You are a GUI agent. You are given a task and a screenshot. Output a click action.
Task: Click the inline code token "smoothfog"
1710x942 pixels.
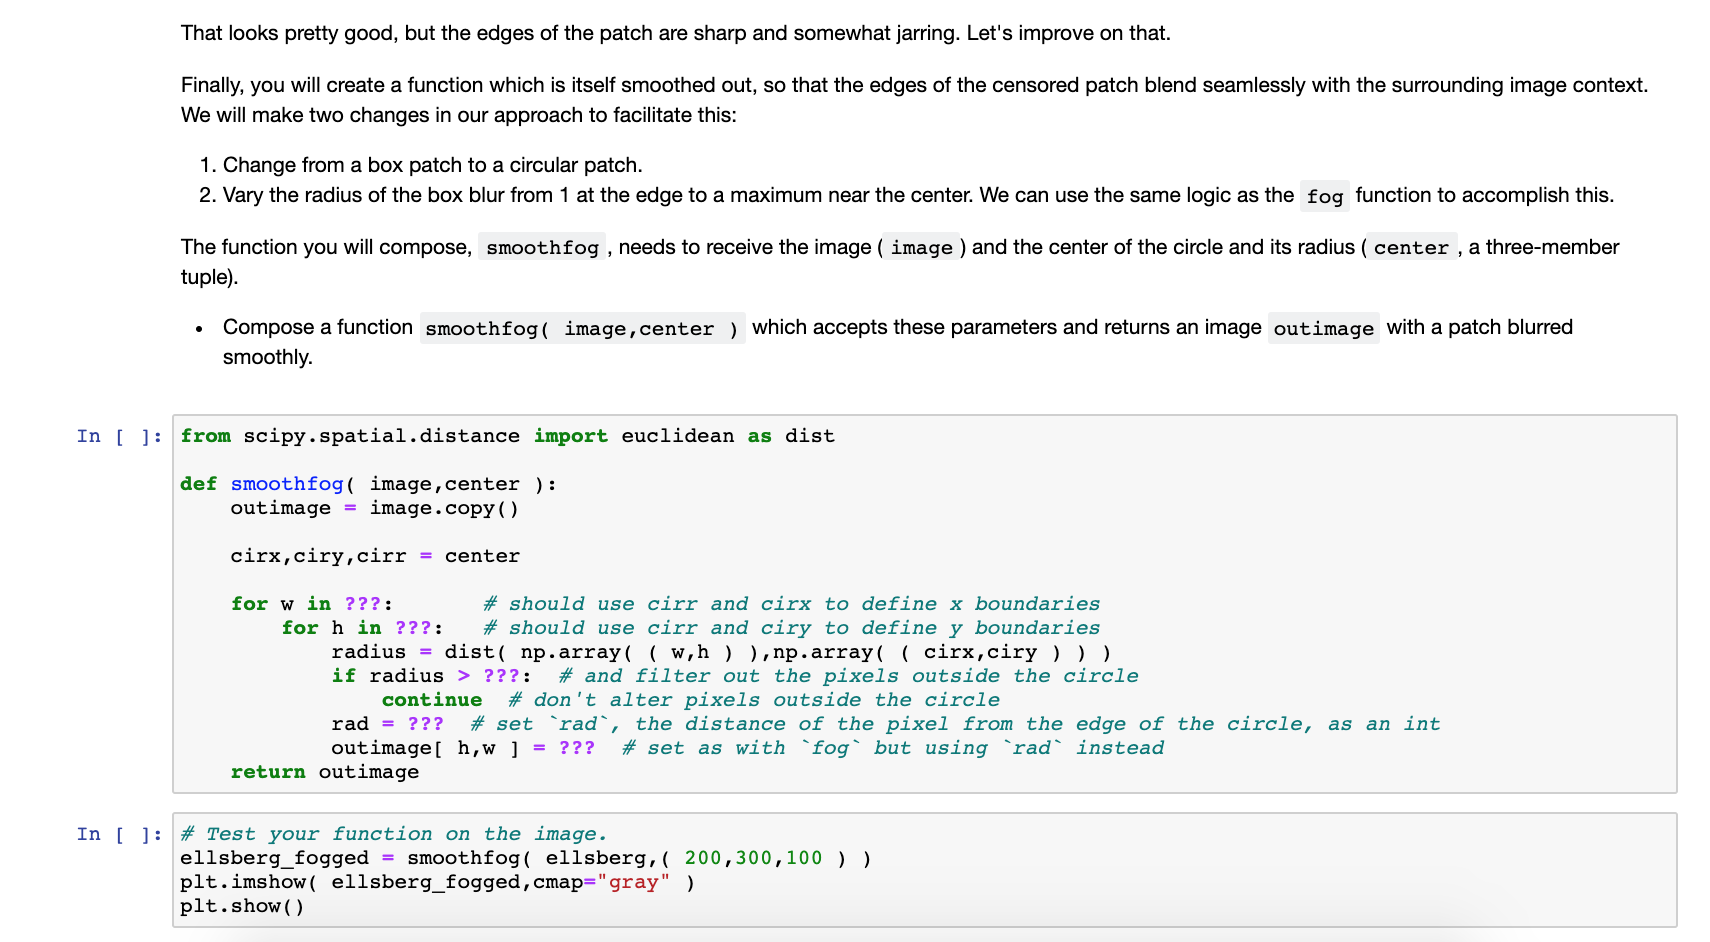tap(541, 246)
